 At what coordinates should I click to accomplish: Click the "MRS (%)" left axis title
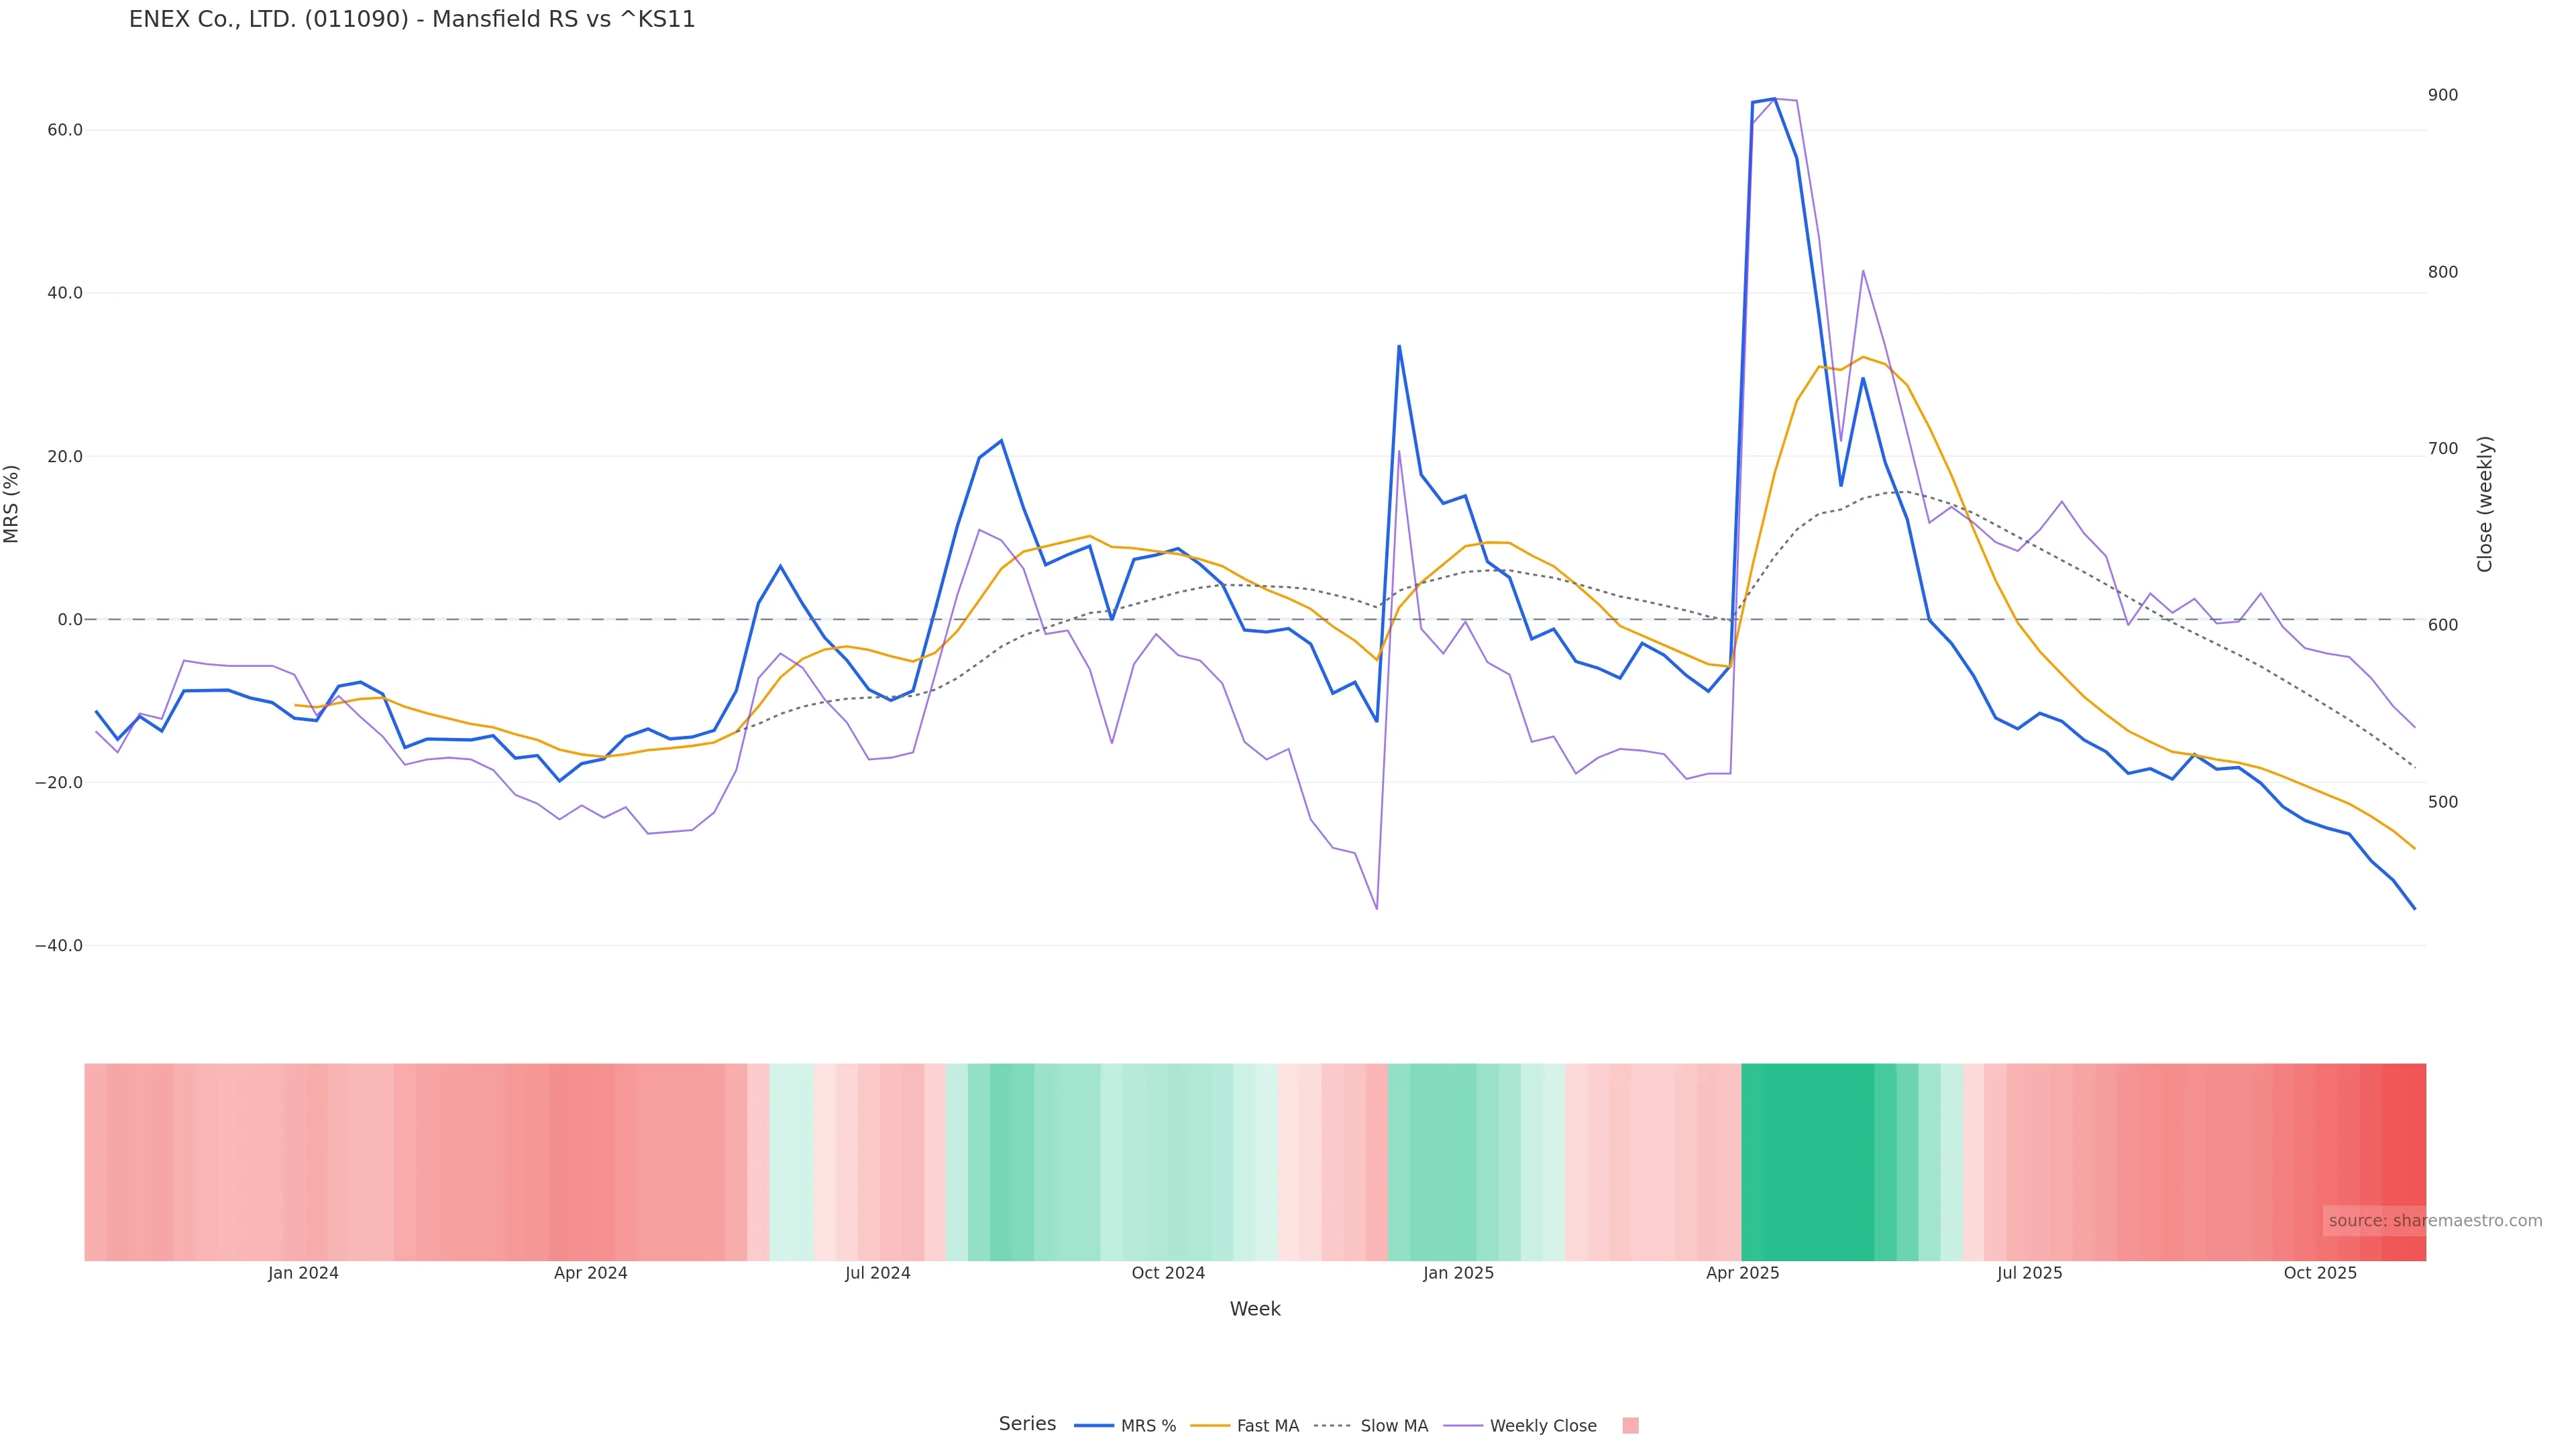[x=12, y=504]
